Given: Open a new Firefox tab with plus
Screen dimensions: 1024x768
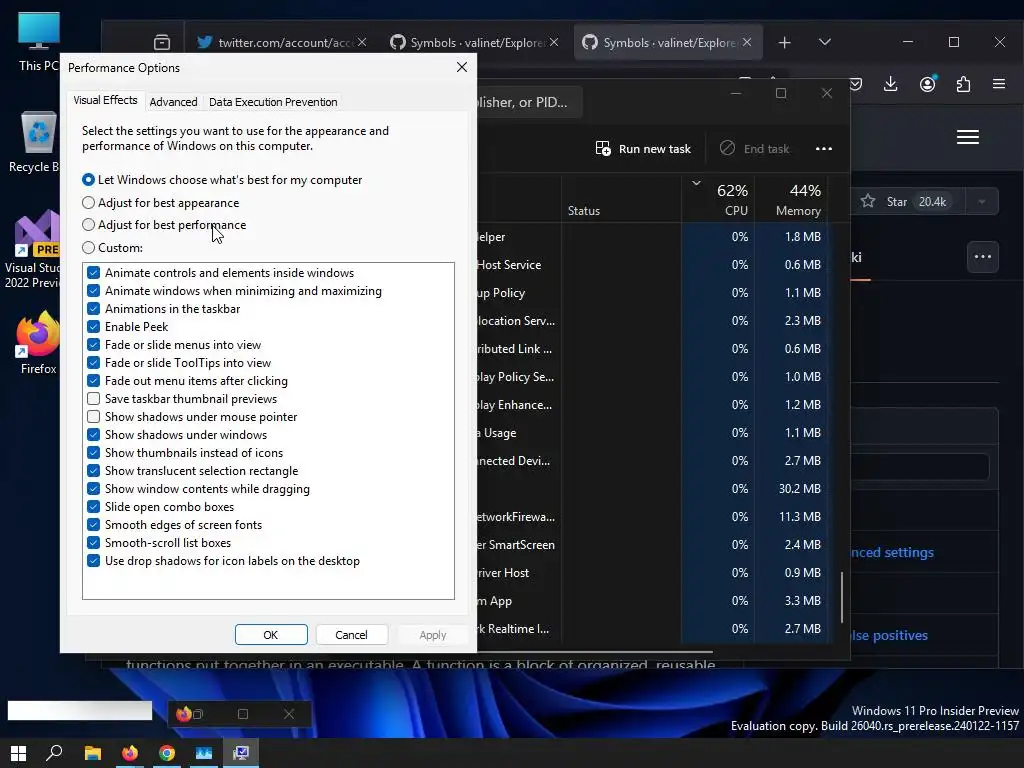Looking at the screenshot, I should 784,42.
